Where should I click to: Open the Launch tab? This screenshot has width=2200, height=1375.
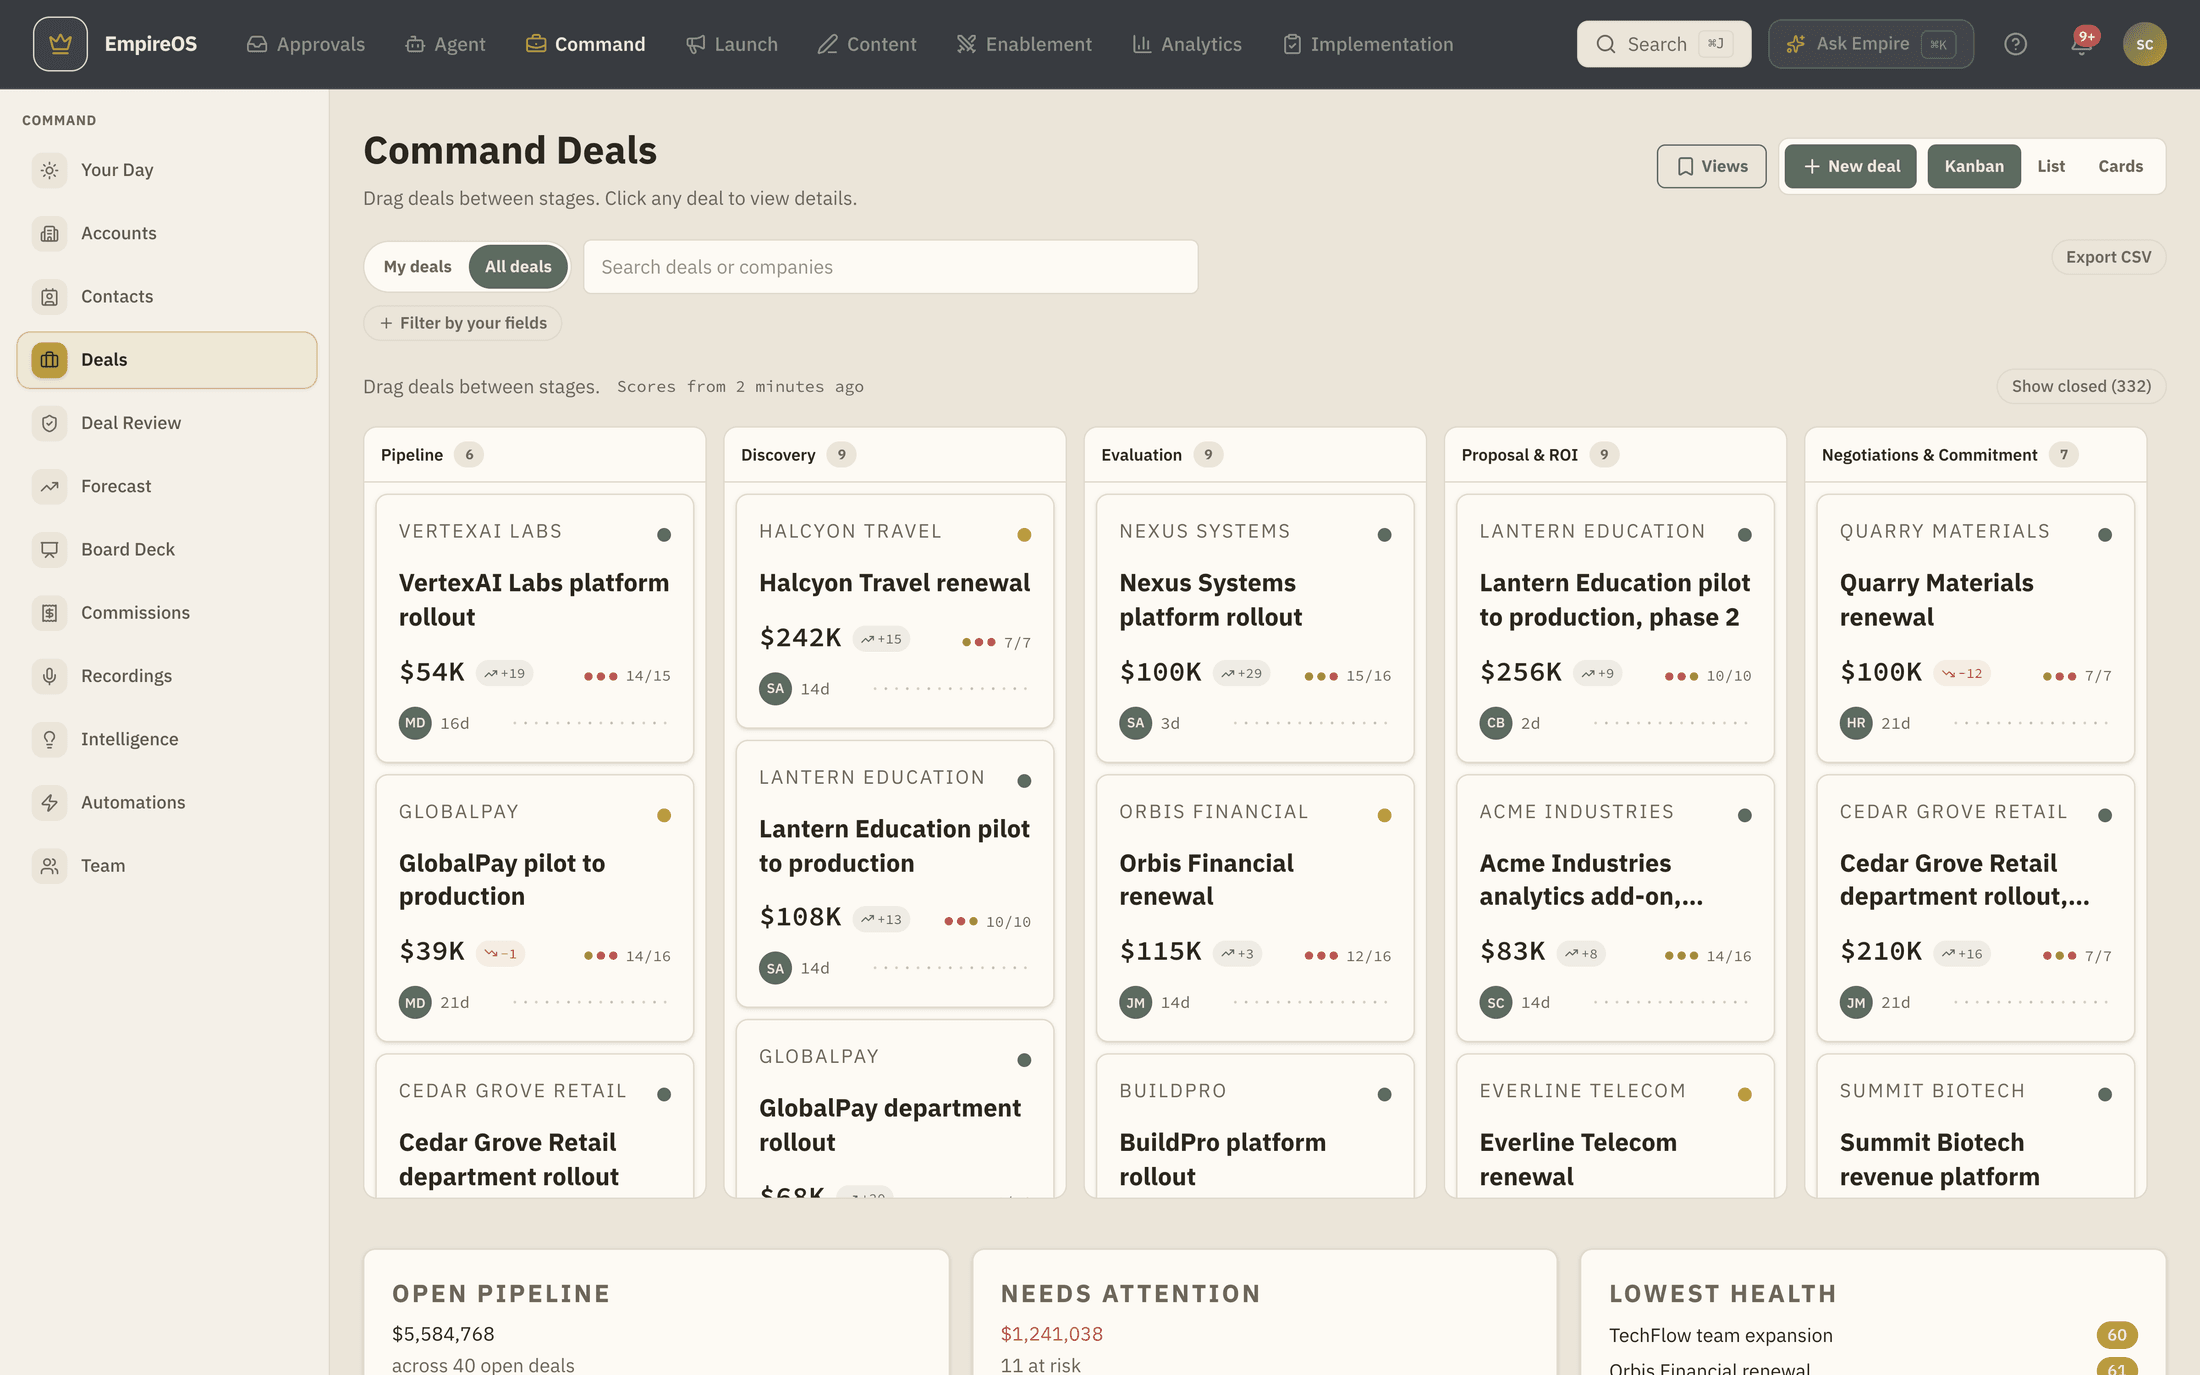click(731, 44)
